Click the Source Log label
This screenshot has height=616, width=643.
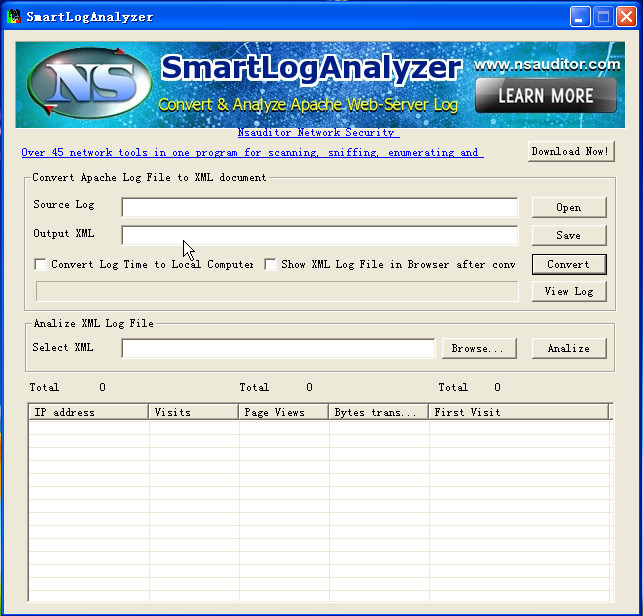coord(64,204)
